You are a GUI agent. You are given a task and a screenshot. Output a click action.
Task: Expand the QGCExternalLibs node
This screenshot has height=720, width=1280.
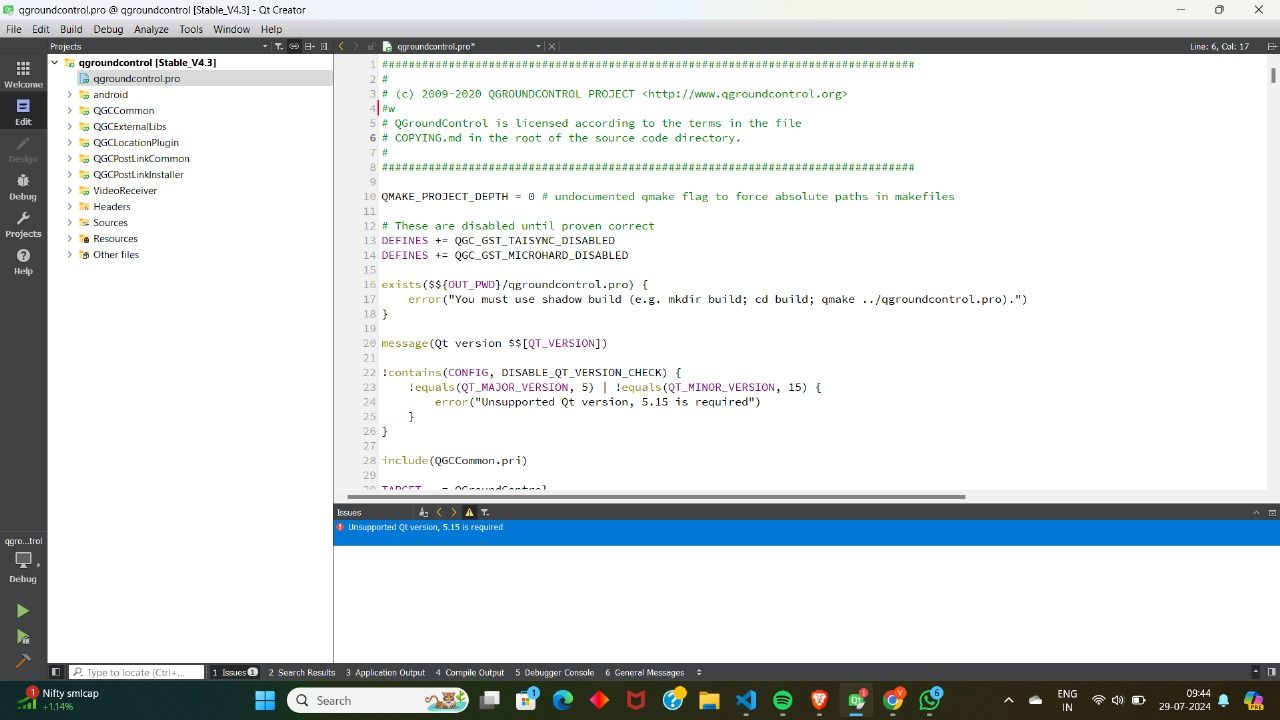70,126
